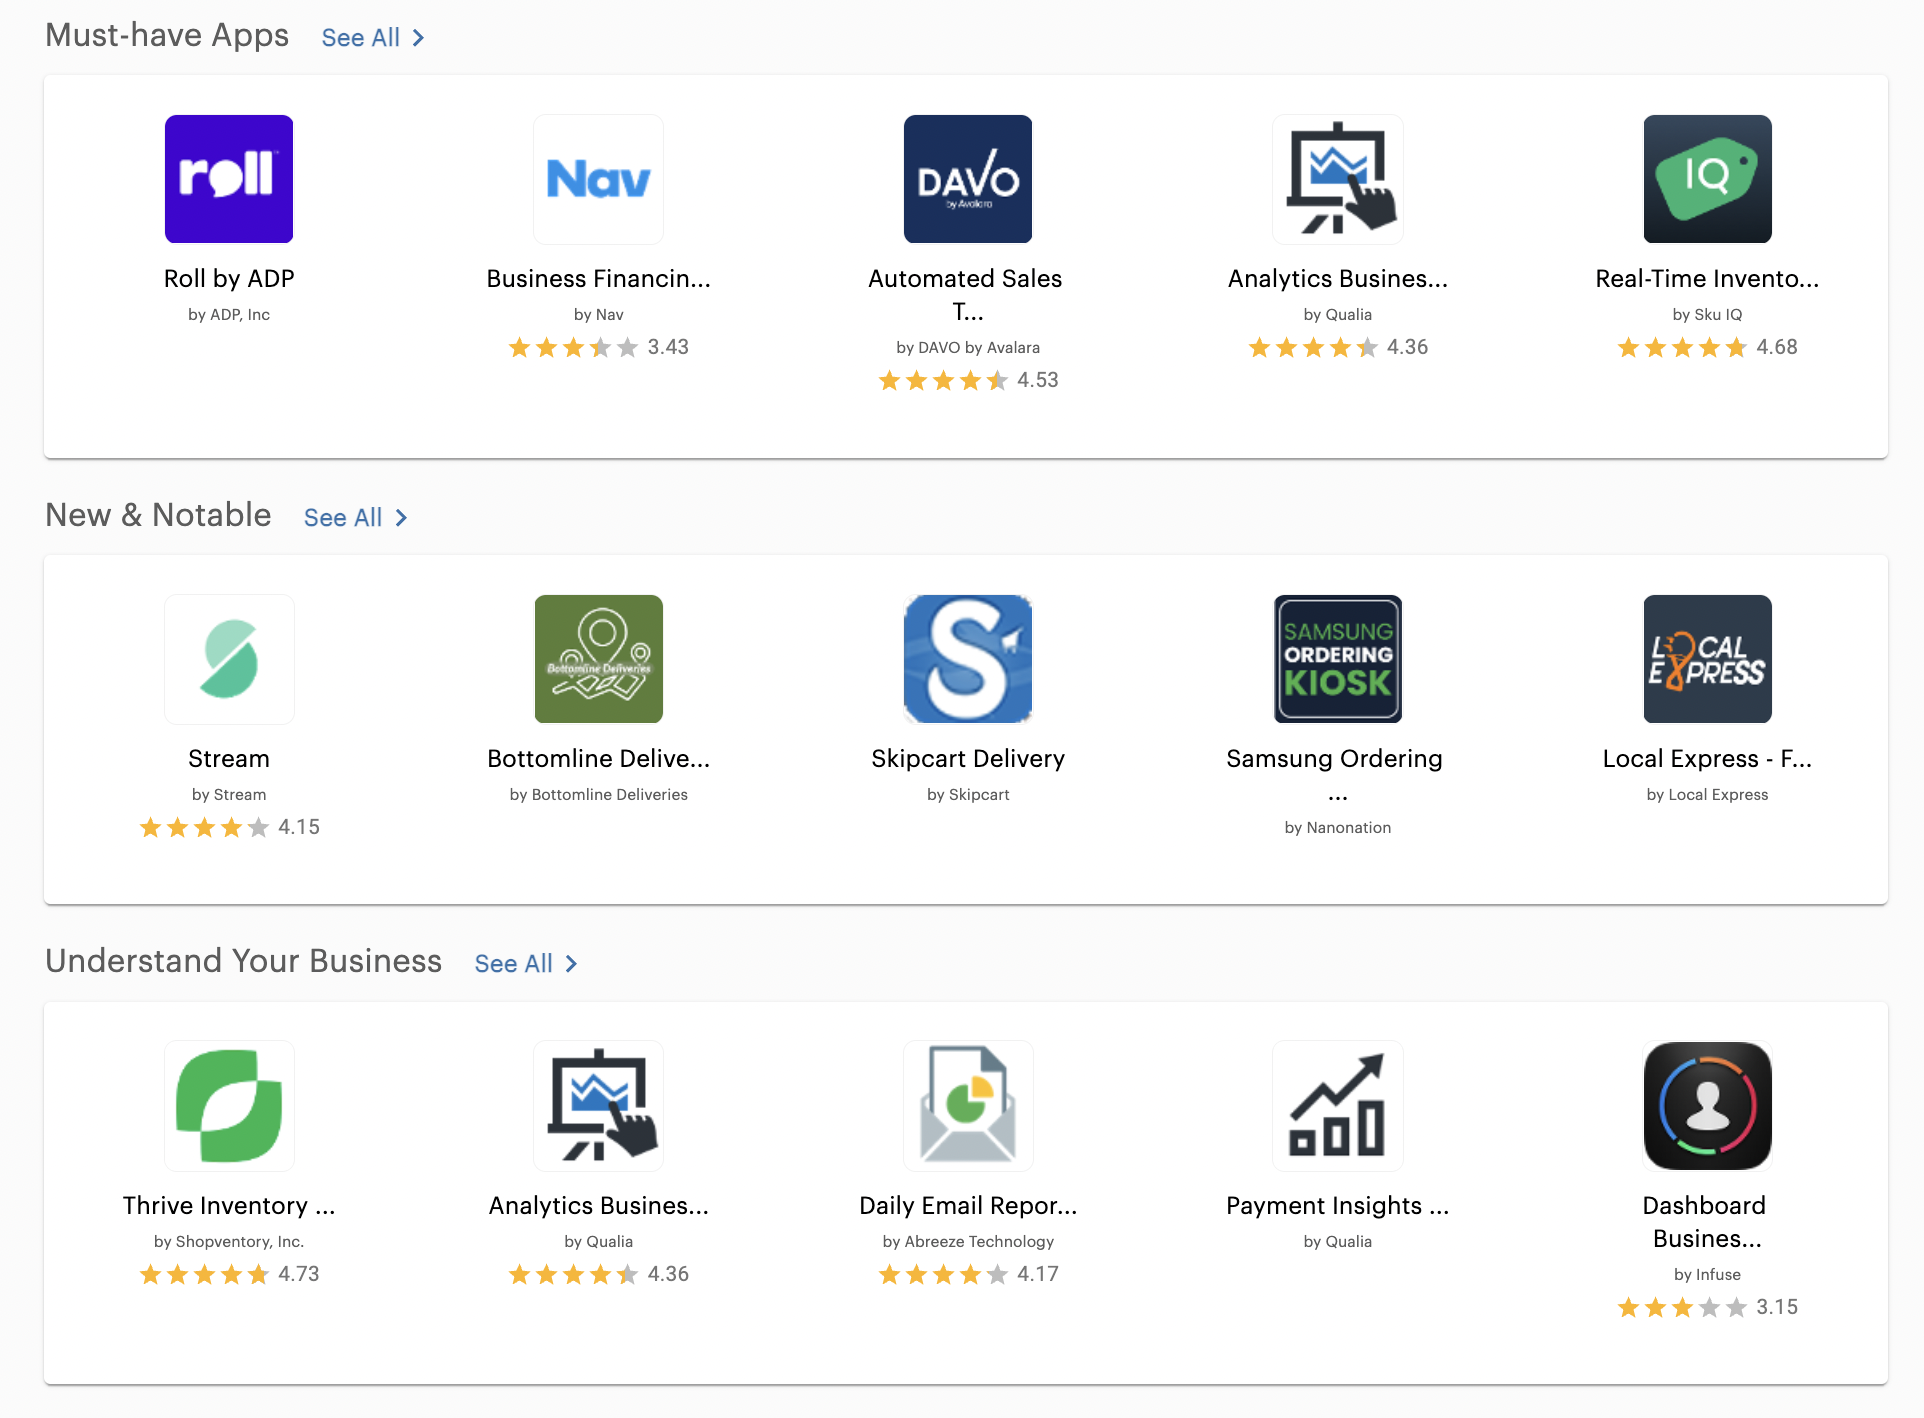Open the Bottomline Deliveries icon

click(598, 659)
